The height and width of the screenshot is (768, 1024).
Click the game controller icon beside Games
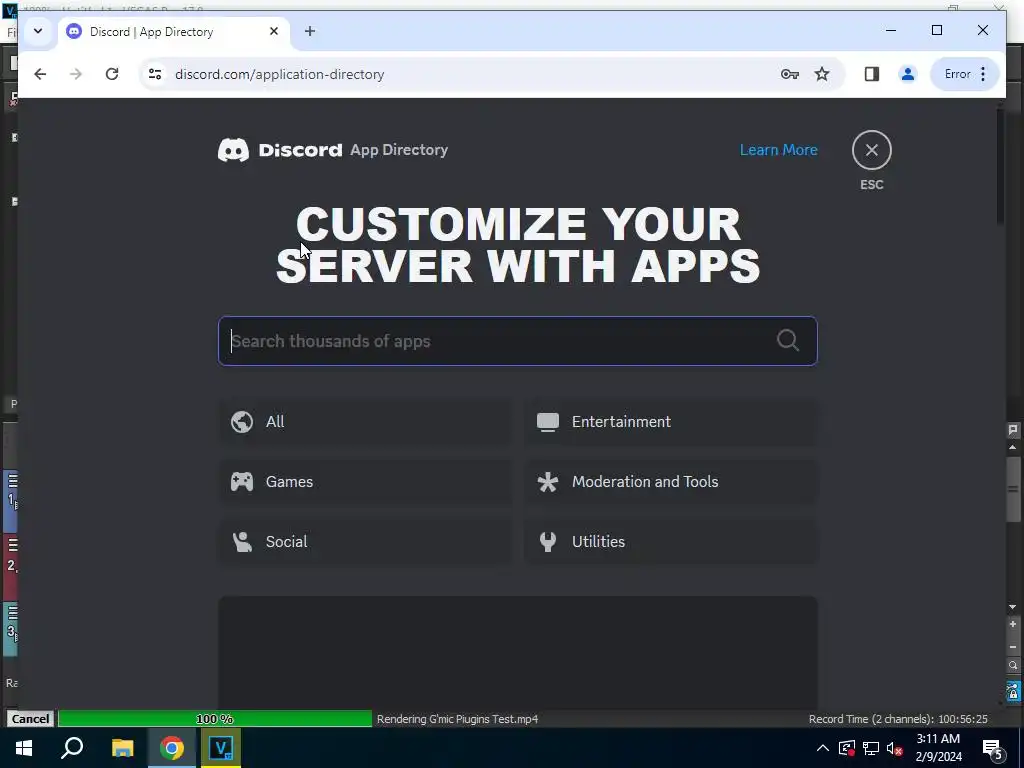(x=242, y=482)
